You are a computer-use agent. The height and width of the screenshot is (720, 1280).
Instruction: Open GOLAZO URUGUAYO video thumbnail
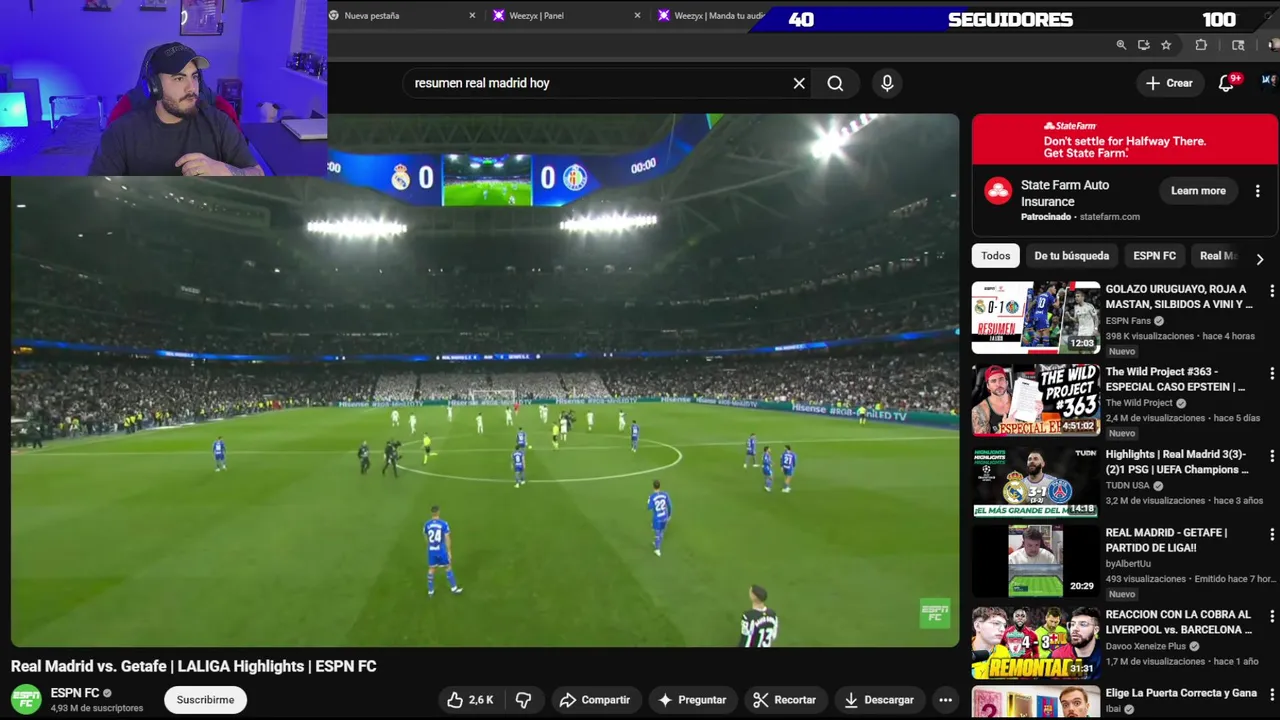[x=1036, y=318]
